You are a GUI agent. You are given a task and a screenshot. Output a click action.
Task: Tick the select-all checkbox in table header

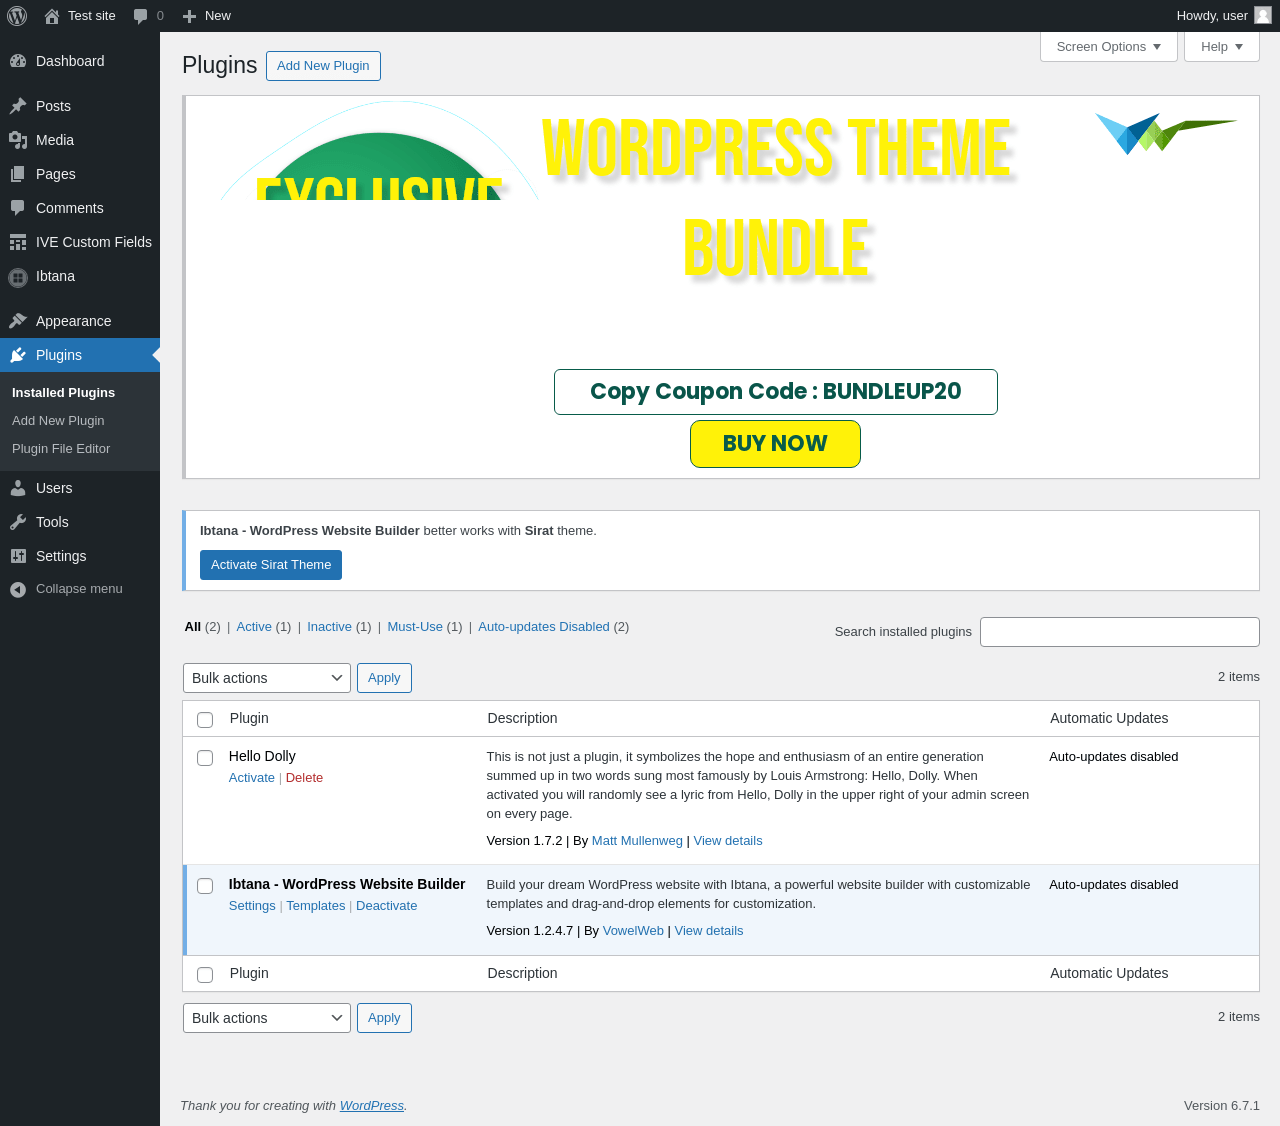pos(205,720)
